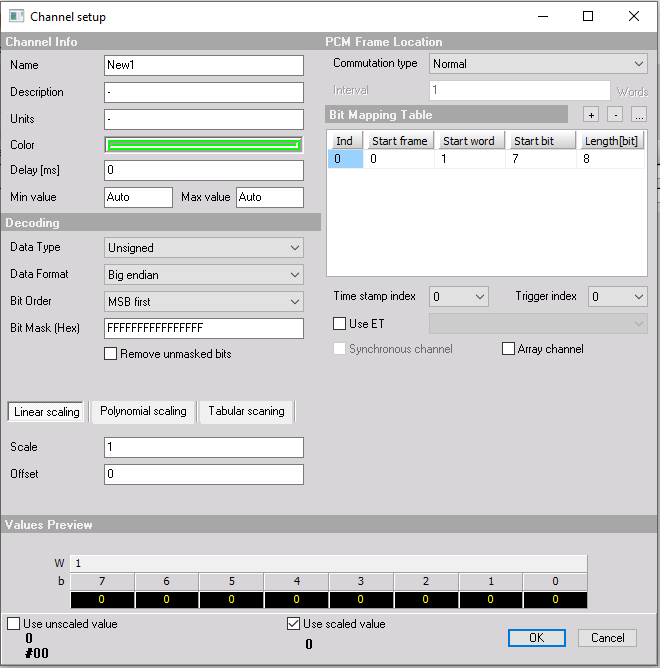Edit the Bit Mask (Hex) field
The height and width of the screenshot is (668, 660).
coord(204,328)
